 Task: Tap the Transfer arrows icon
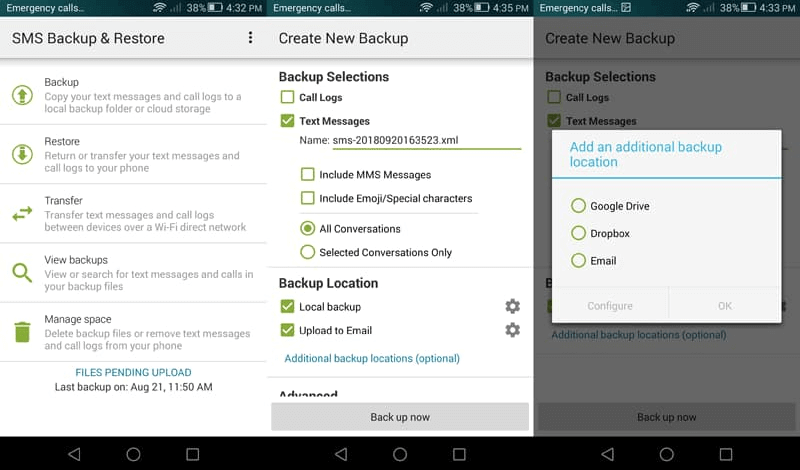click(x=22, y=214)
